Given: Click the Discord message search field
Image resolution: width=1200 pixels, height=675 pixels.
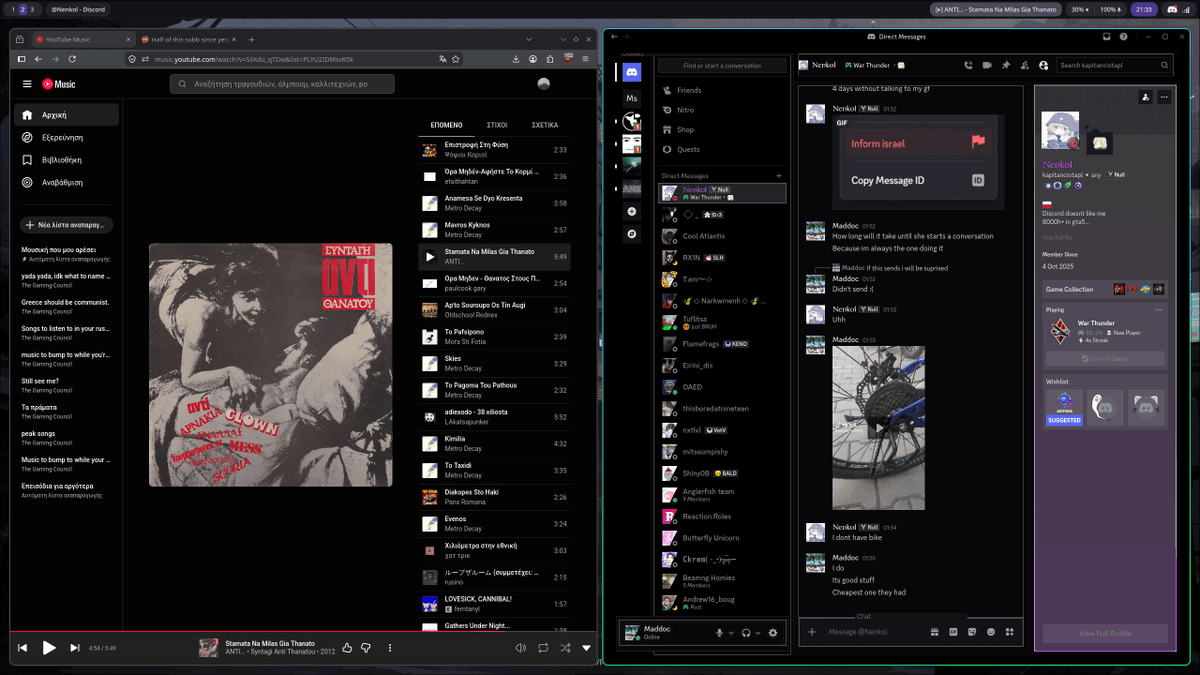Looking at the screenshot, I should pos(1114,65).
